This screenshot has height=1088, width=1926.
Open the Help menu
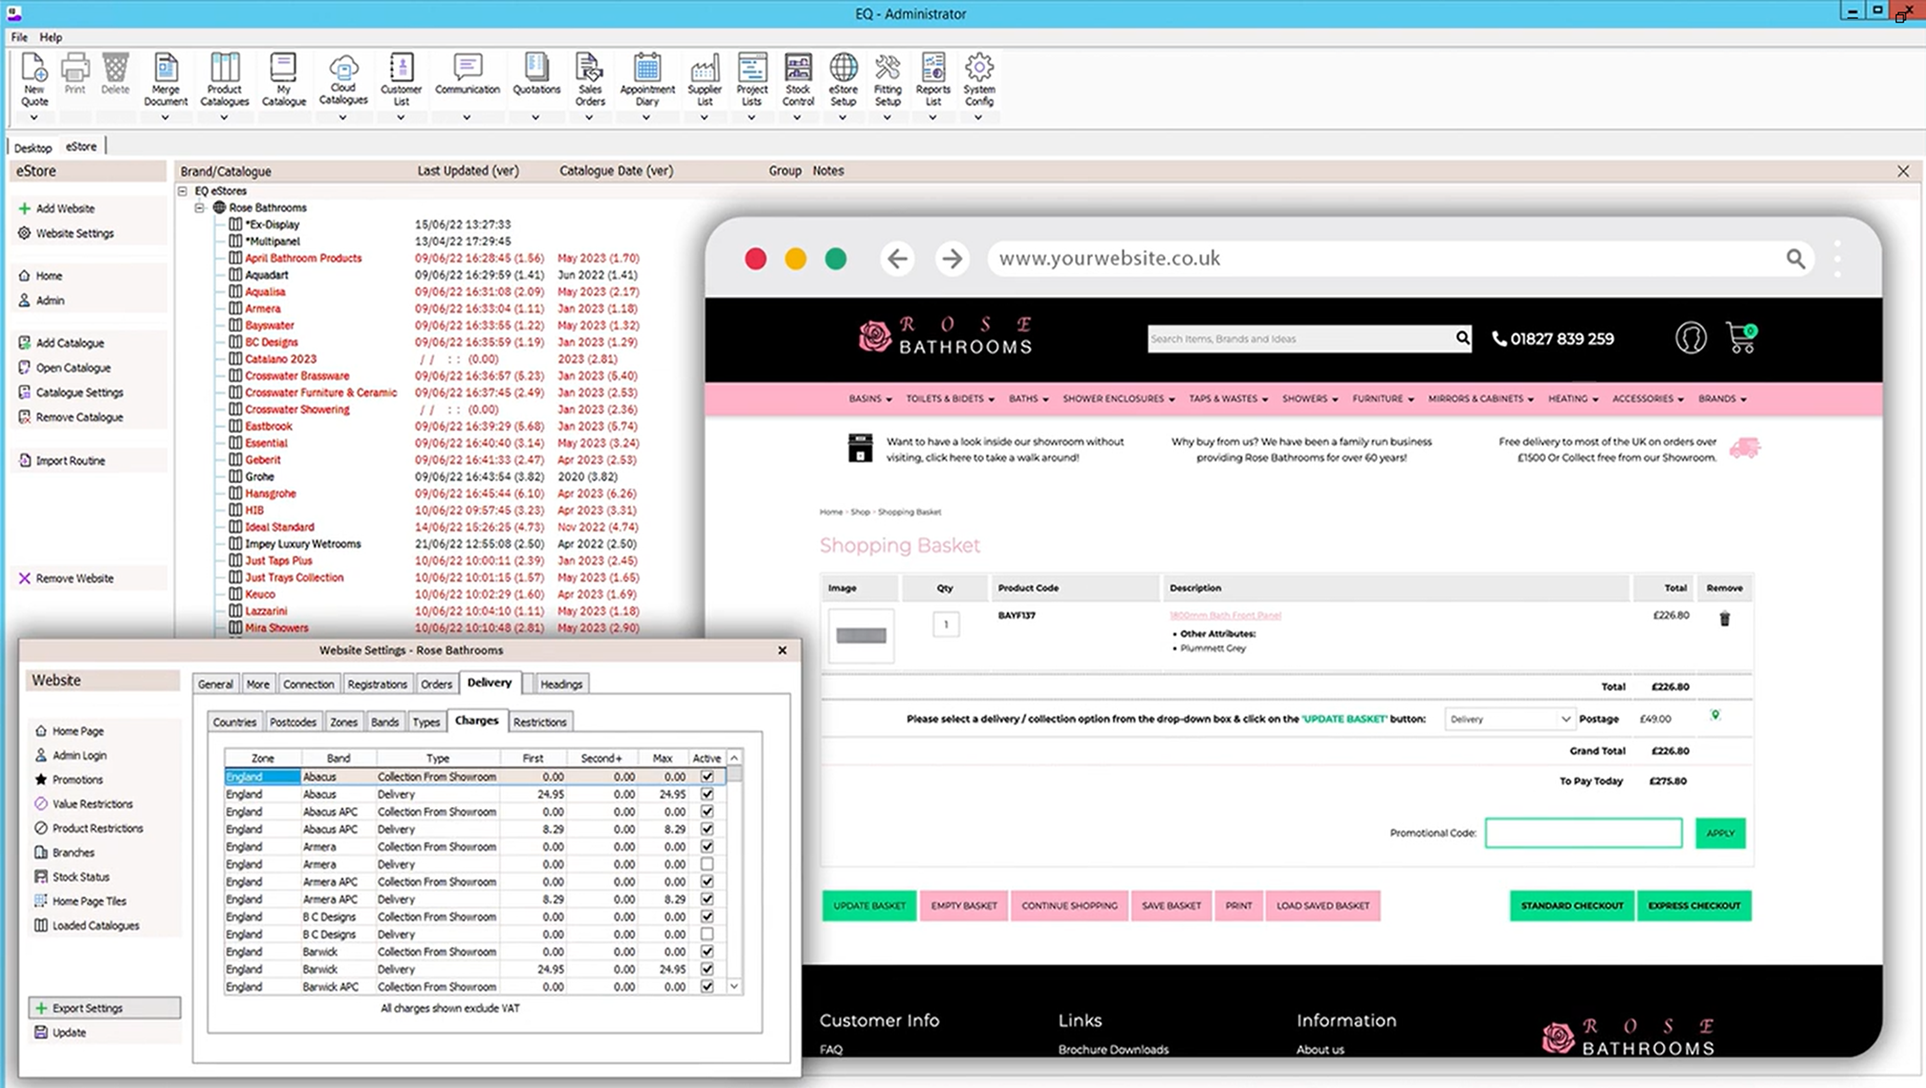(x=50, y=37)
